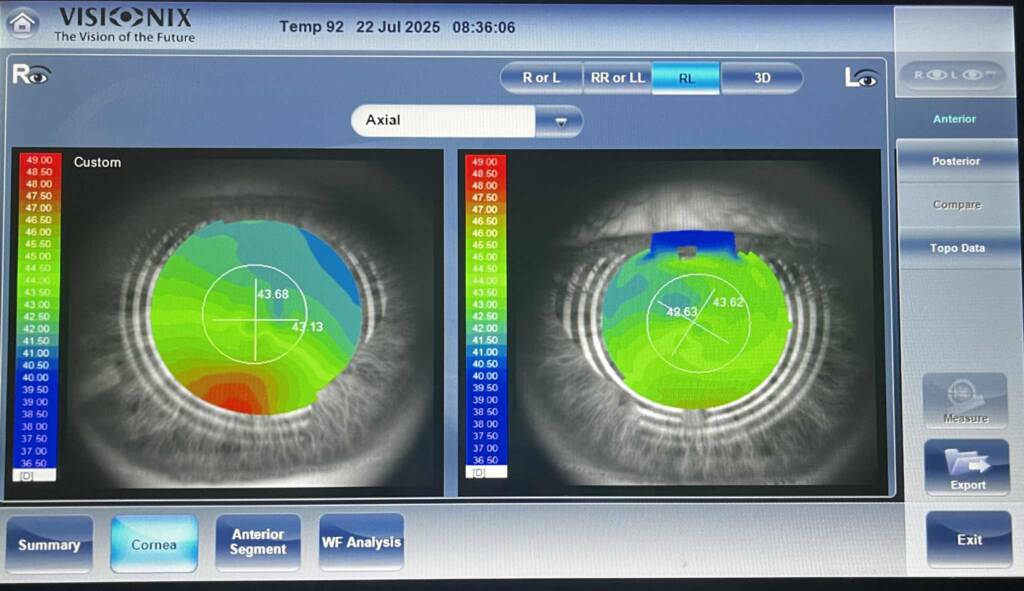This screenshot has height=591, width=1024.
Task: Enable the 3D view mode
Action: pos(762,78)
